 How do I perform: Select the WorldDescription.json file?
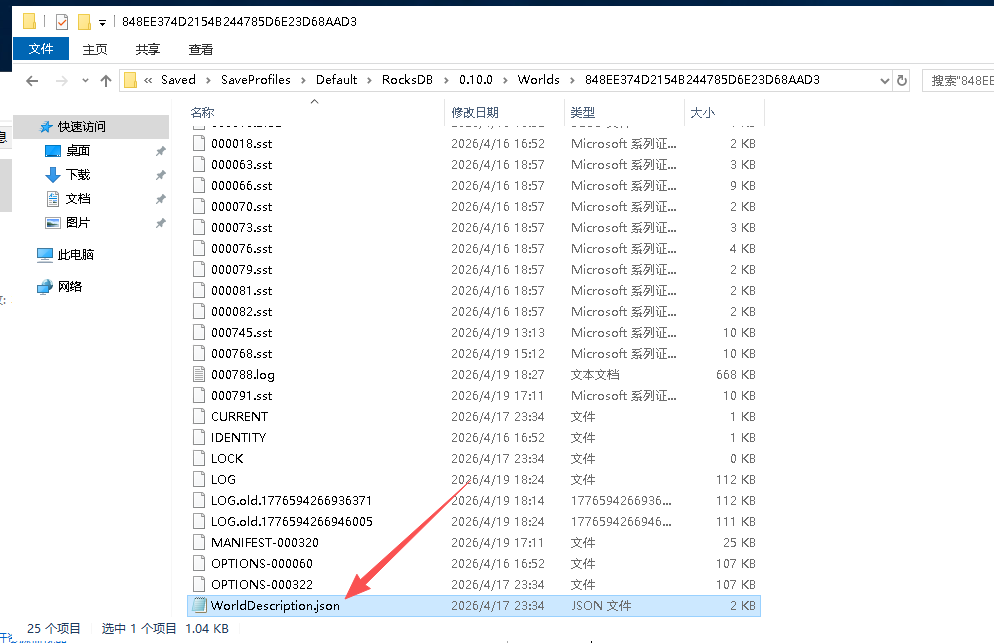click(x=275, y=606)
